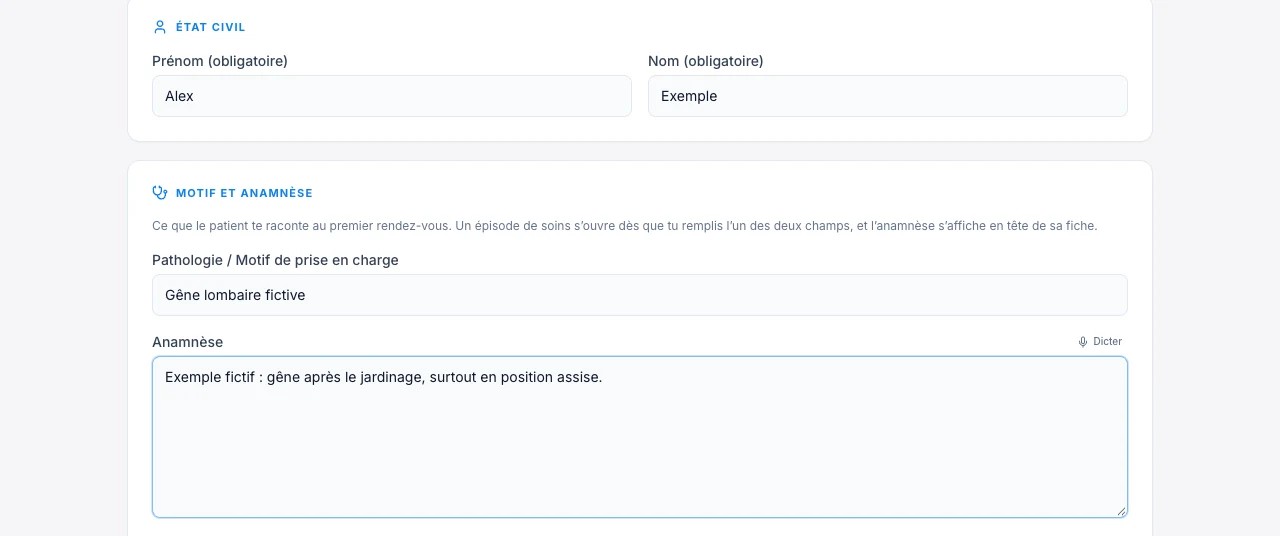1280x536 pixels.
Task: Click the Nom (obligatoire) label
Action: click(706, 61)
